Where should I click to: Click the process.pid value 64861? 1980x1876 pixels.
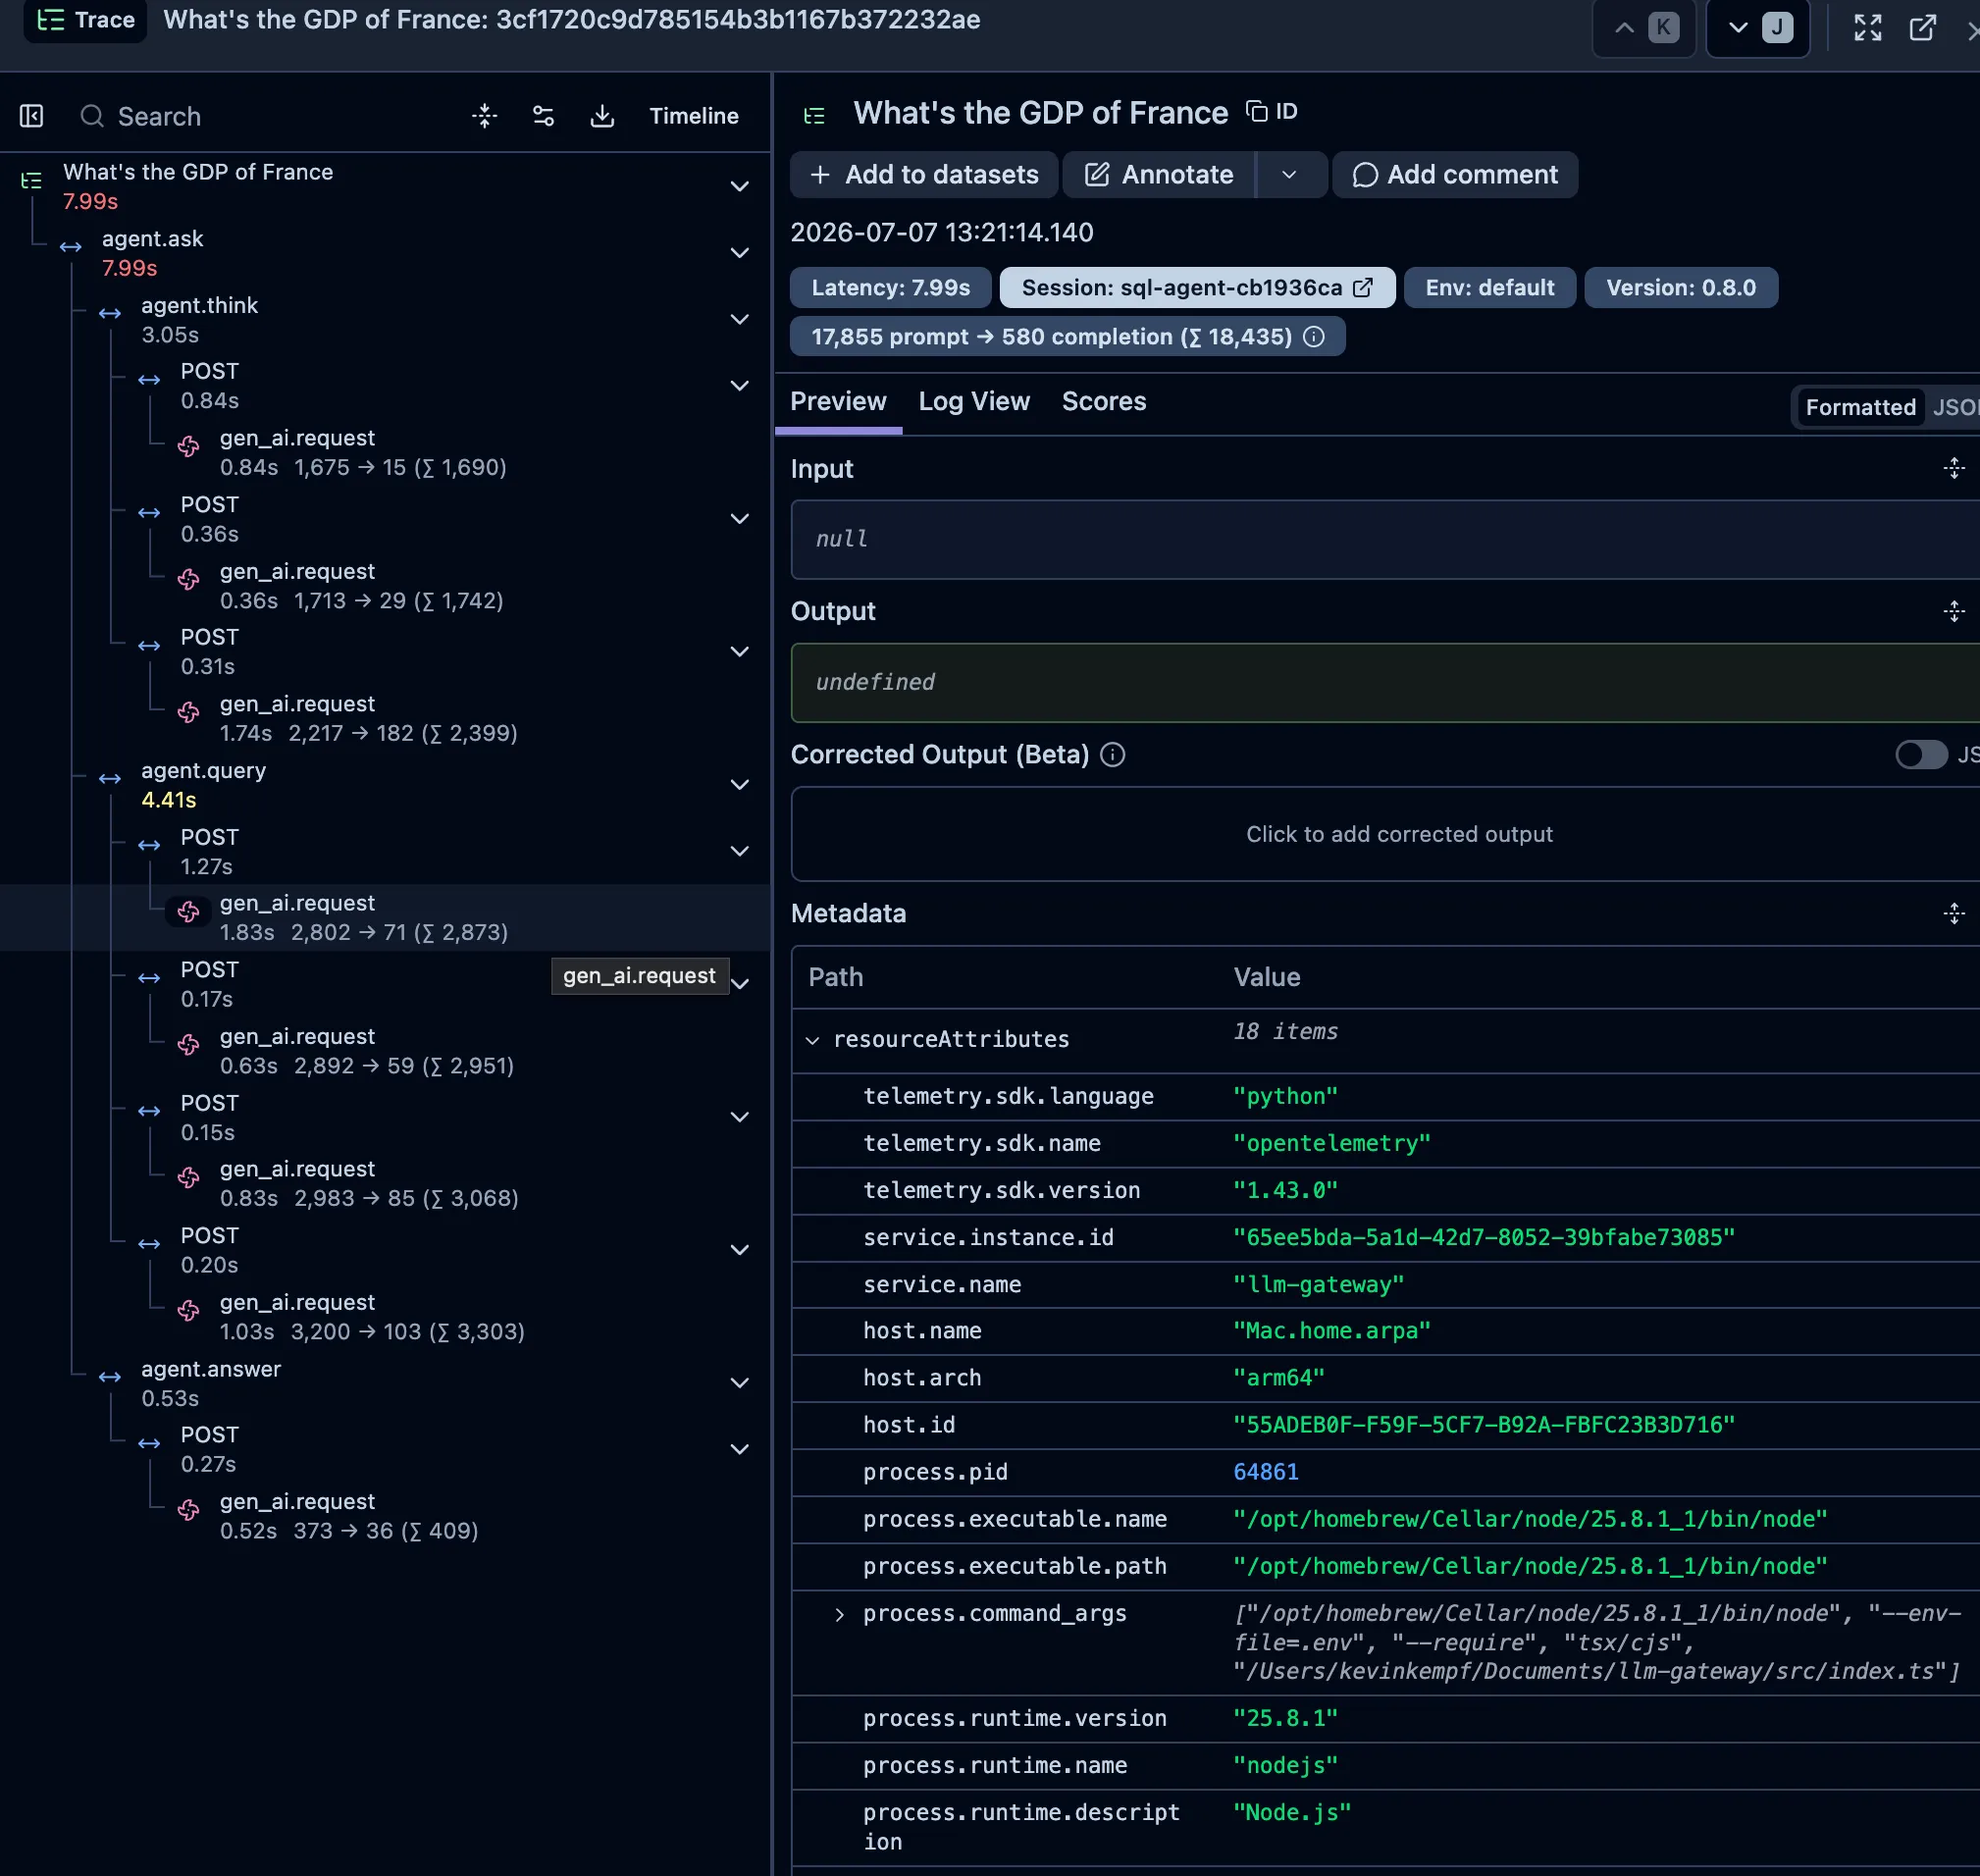pos(1265,1473)
